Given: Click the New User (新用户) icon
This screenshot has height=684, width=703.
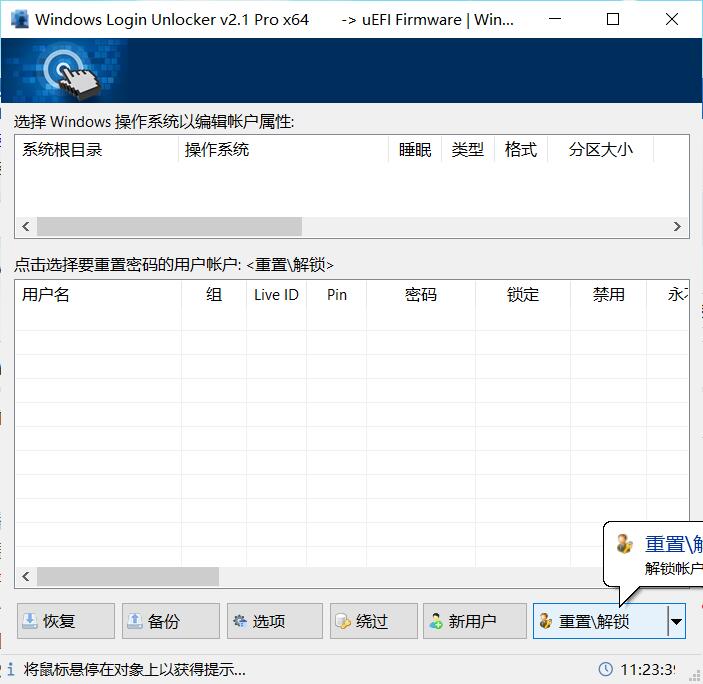Looking at the screenshot, I should pos(436,621).
